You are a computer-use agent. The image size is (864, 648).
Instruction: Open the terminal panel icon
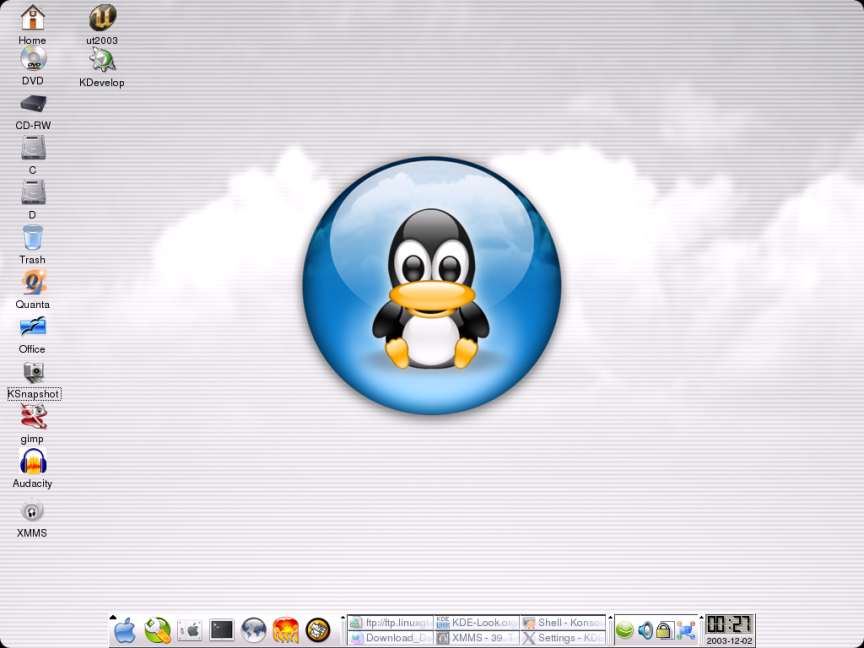coord(222,630)
